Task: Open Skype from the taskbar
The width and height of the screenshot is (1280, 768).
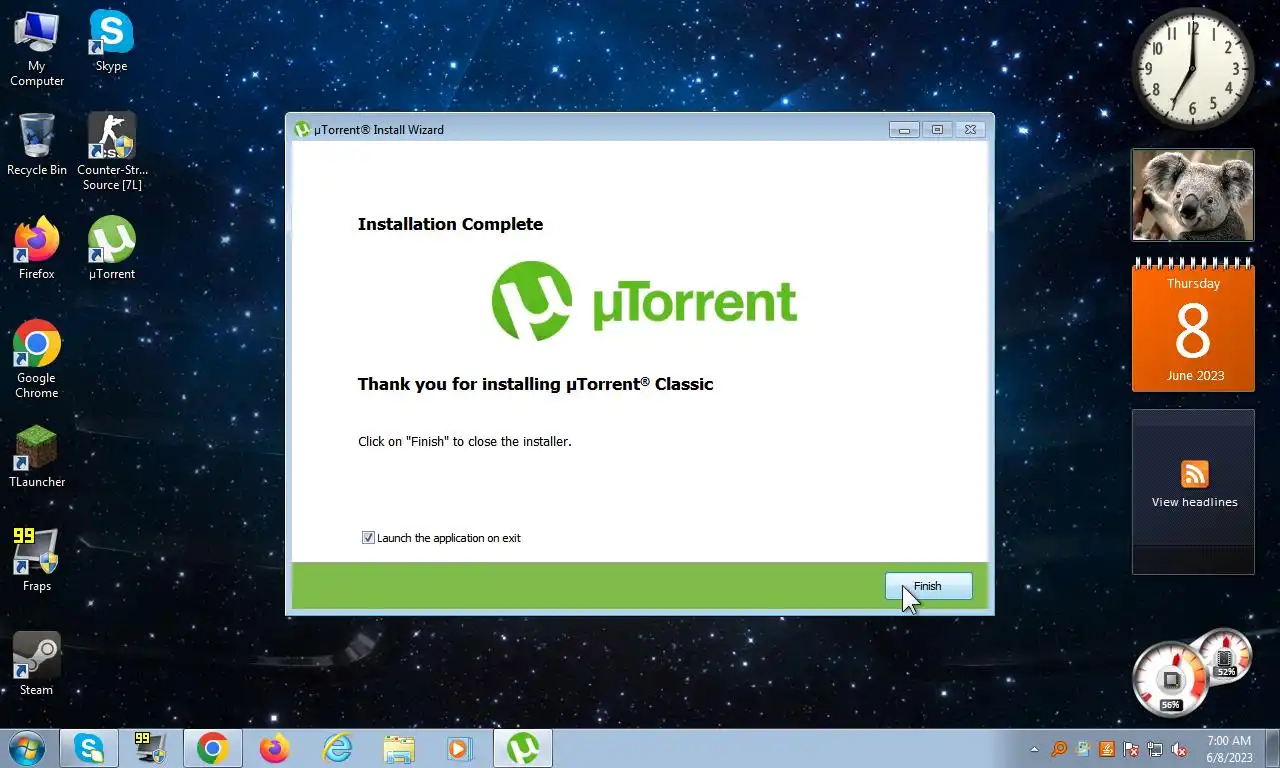Action: tap(88, 748)
